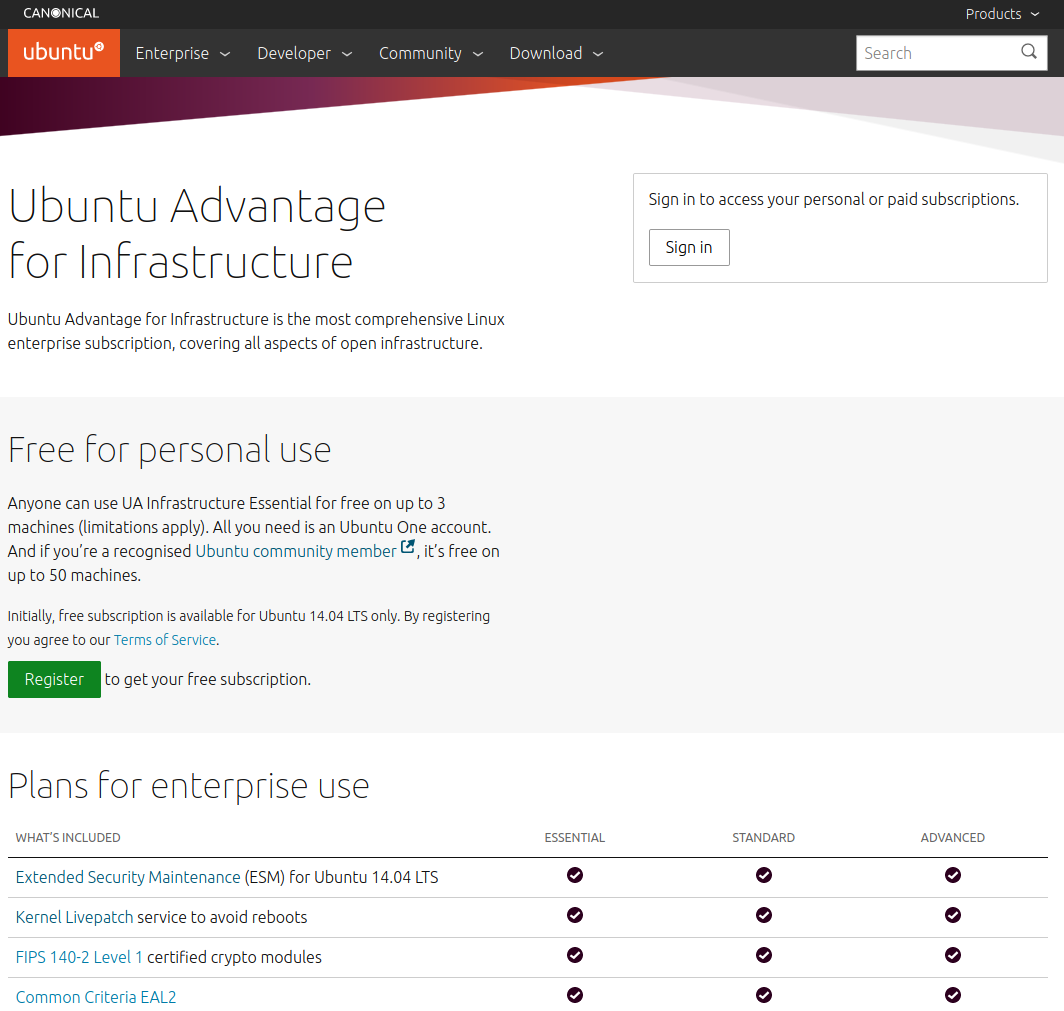Click FIPS 140-2 checkmark under Standard
This screenshot has width=1064, height=1011.
(763, 955)
